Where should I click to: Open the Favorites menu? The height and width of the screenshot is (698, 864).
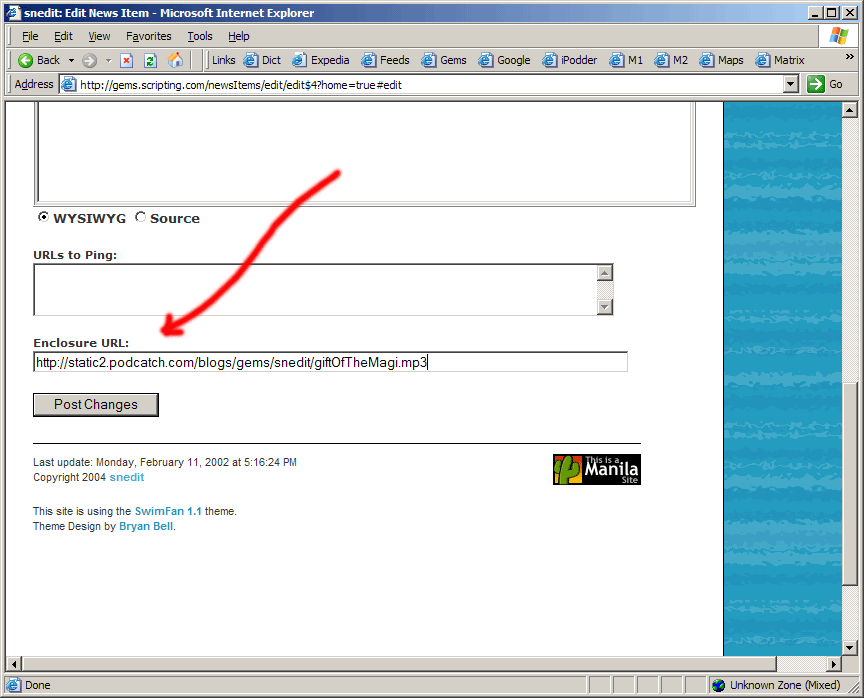tap(148, 36)
